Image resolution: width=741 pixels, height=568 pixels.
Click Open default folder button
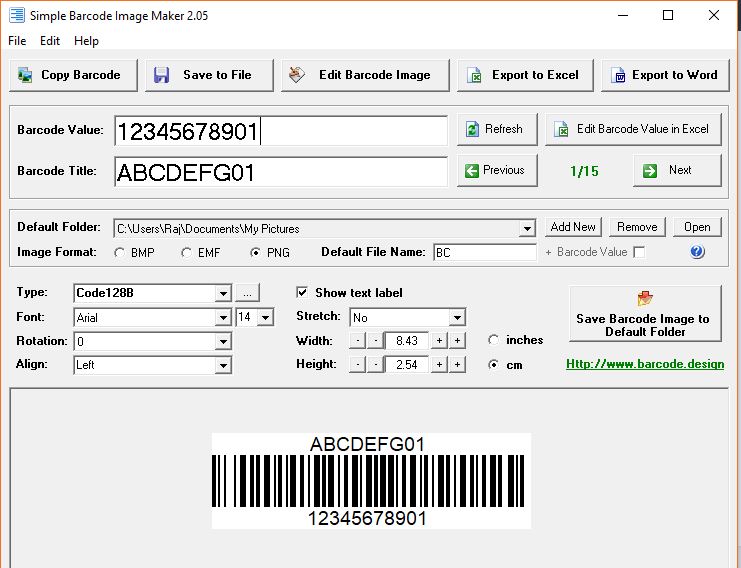tap(697, 227)
